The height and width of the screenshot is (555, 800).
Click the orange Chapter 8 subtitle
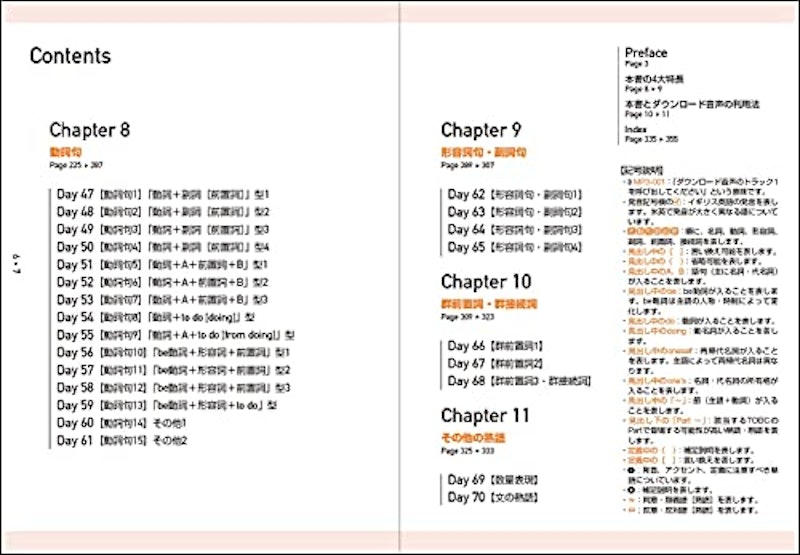coord(66,152)
